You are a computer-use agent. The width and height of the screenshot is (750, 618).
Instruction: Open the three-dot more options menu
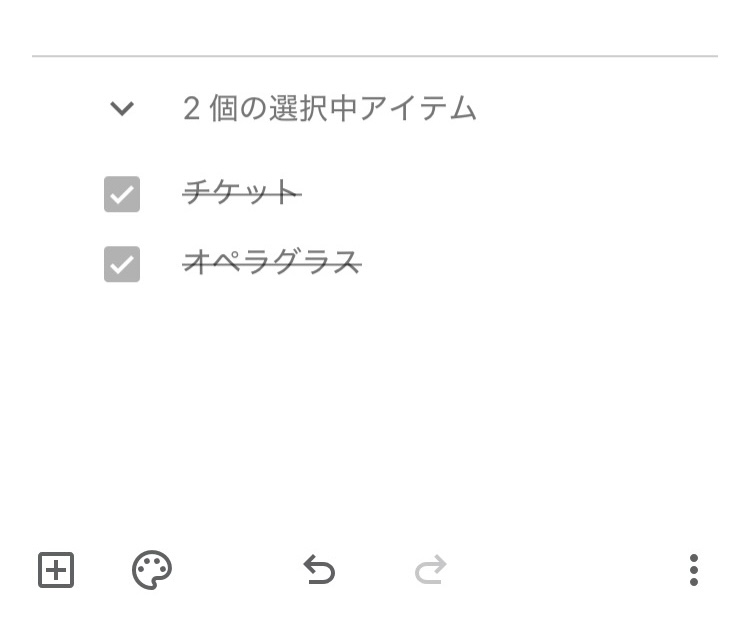pos(694,570)
